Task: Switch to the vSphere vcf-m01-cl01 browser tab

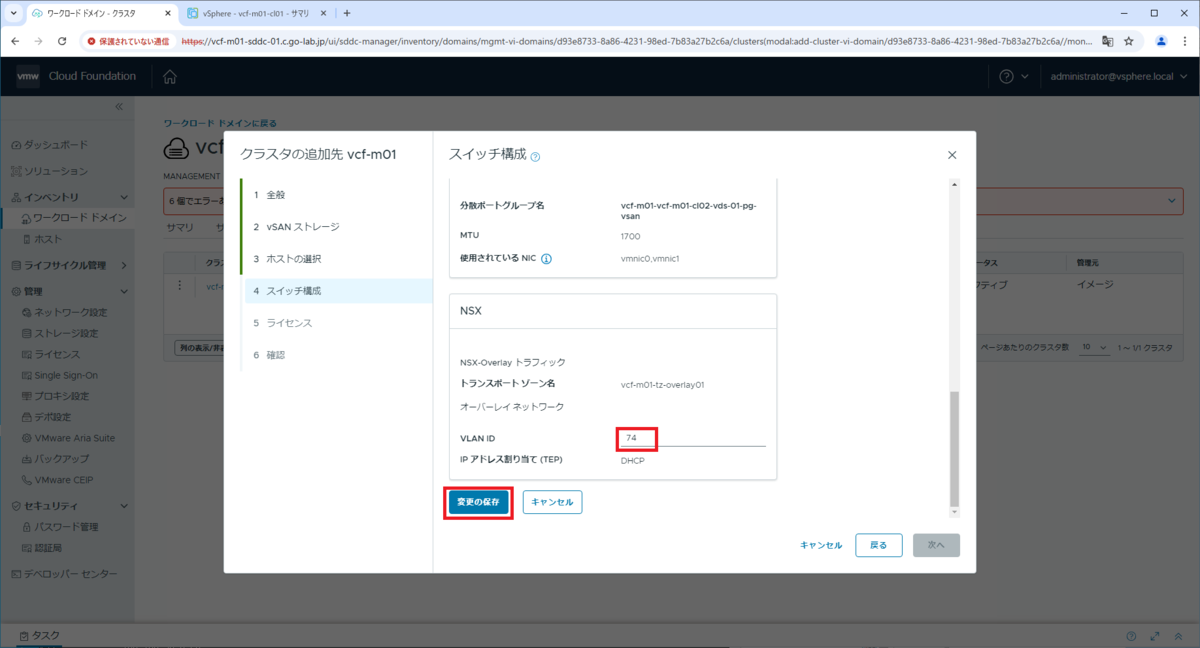Action: 256,13
